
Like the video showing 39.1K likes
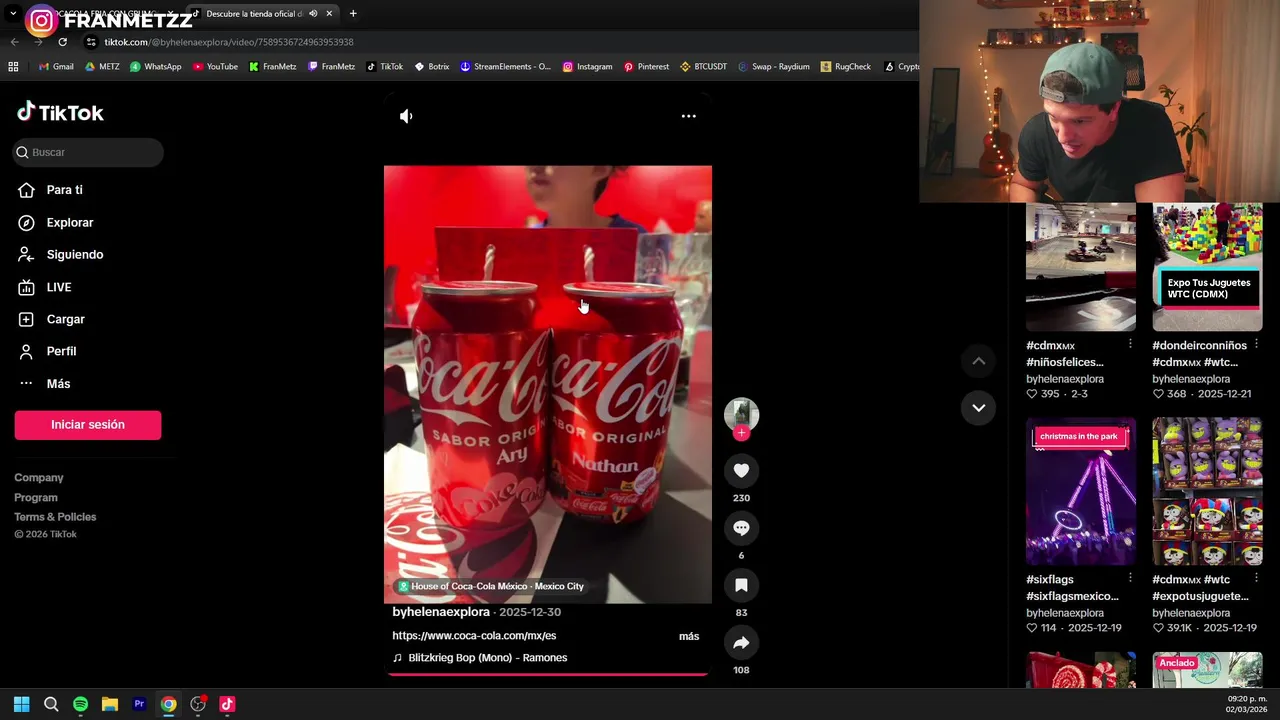point(1158,628)
